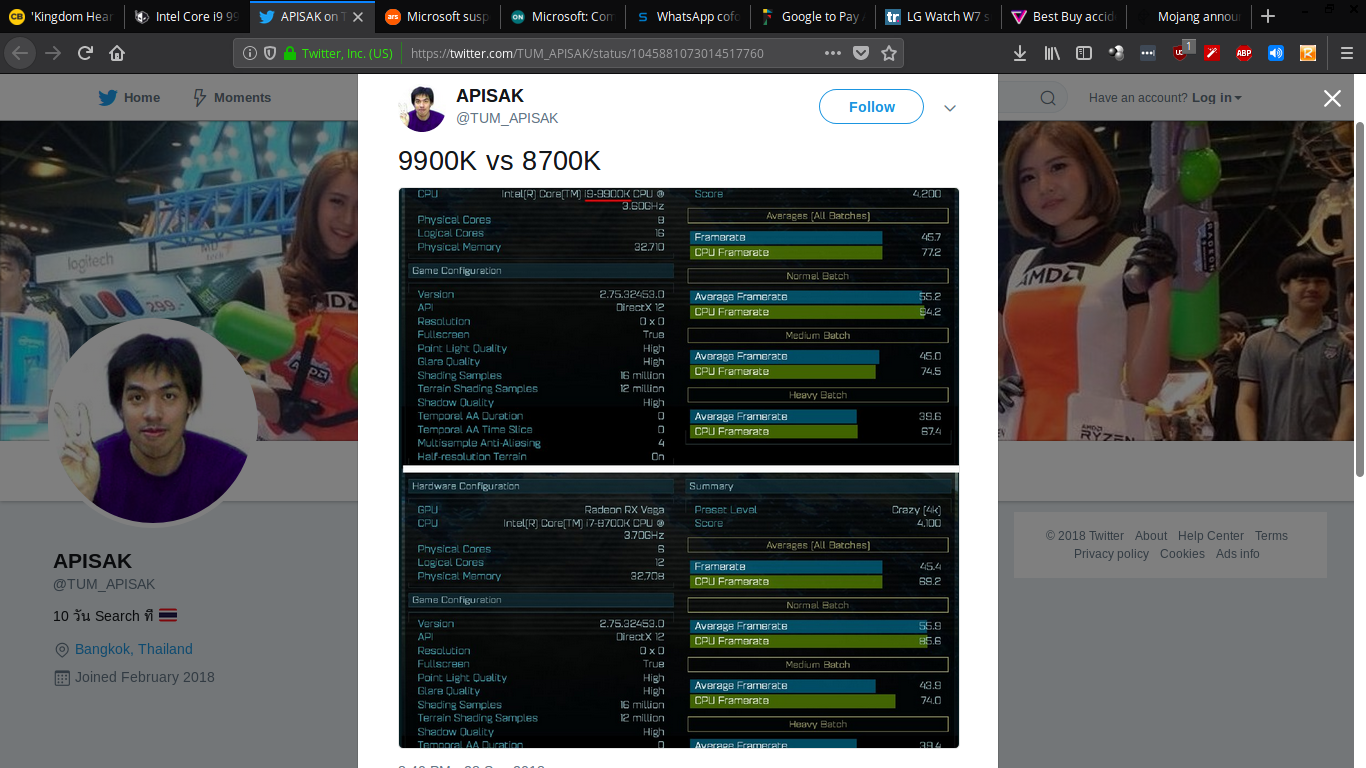Switch to the Mojang announcement tab

point(1187,16)
